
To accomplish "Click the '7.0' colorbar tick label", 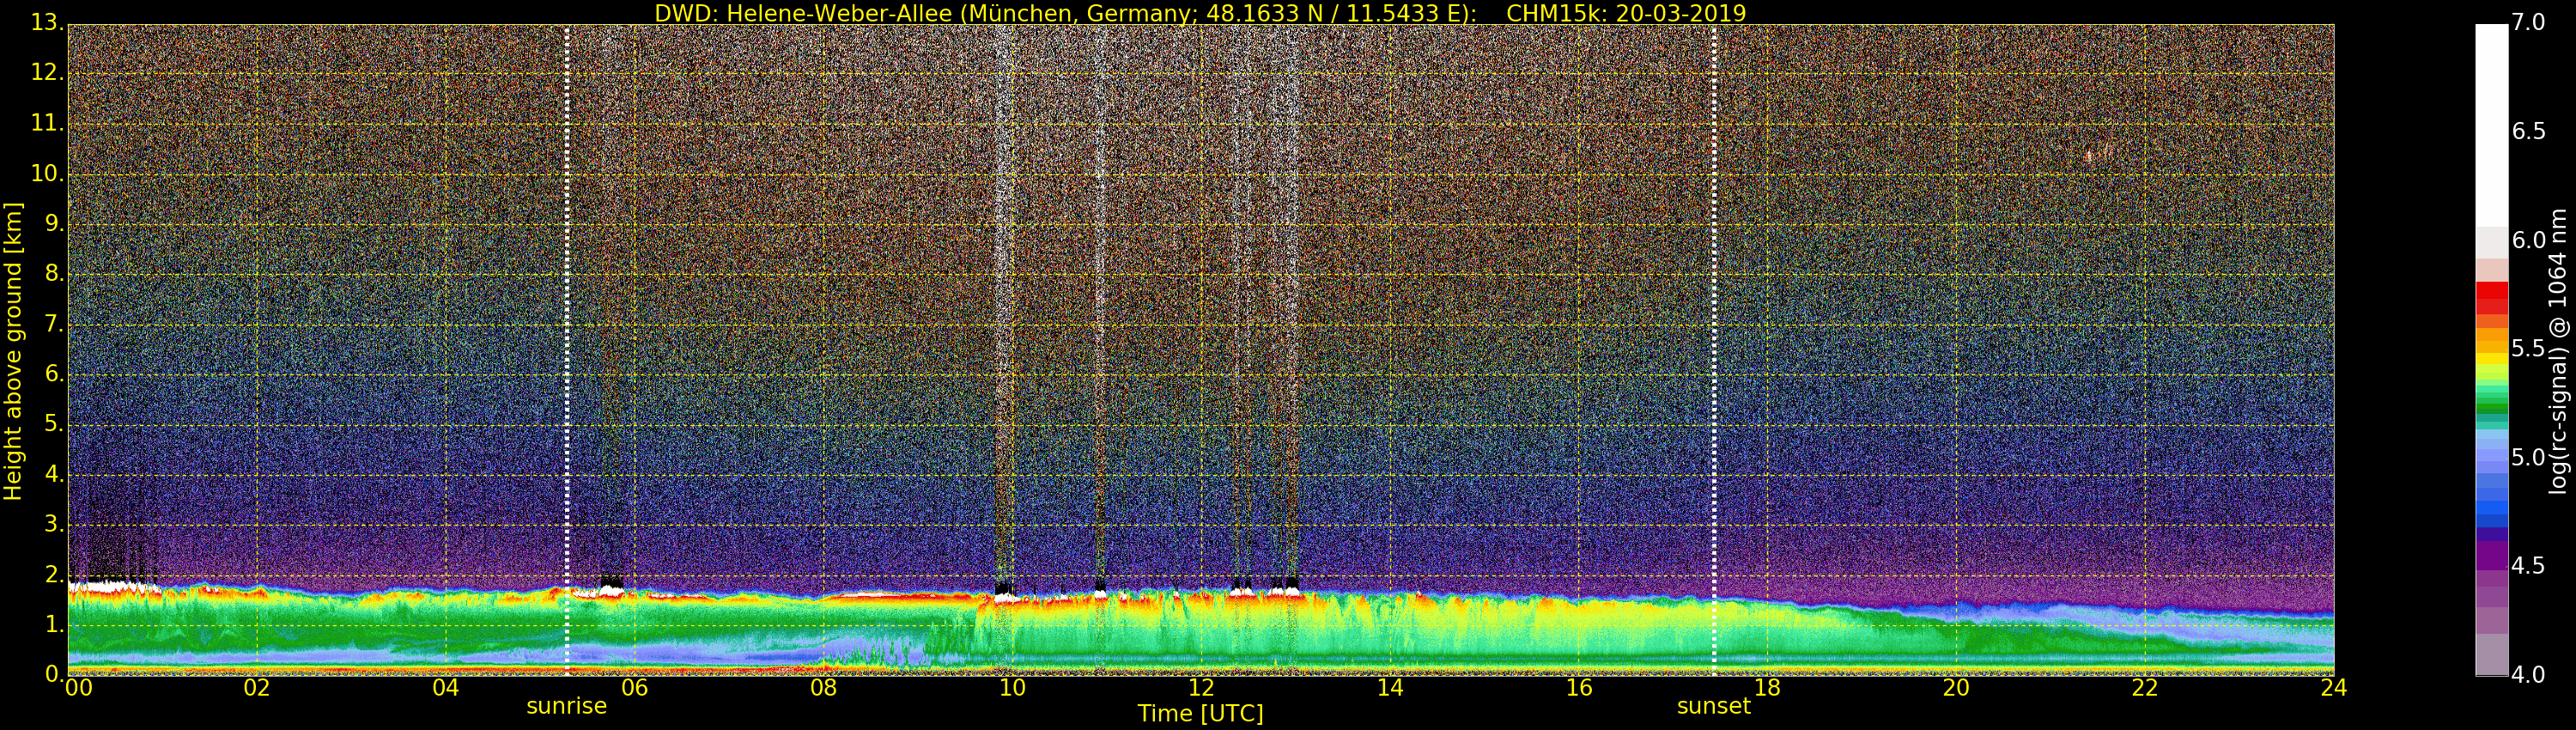I will coord(2528,22).
